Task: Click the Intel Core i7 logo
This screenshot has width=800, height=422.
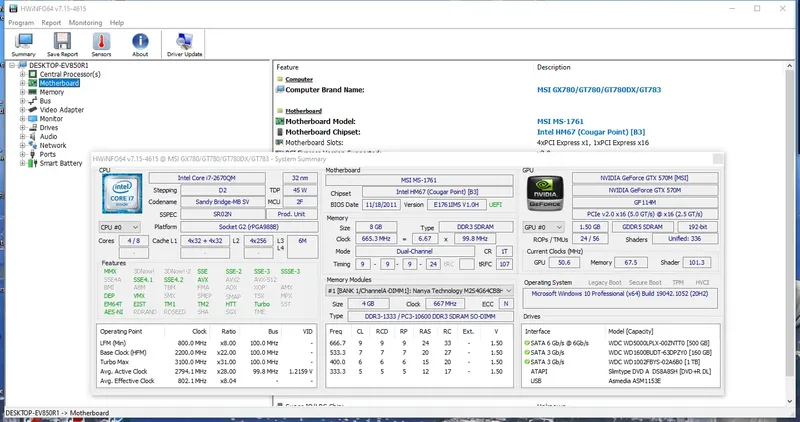Action: pos(123,192)
